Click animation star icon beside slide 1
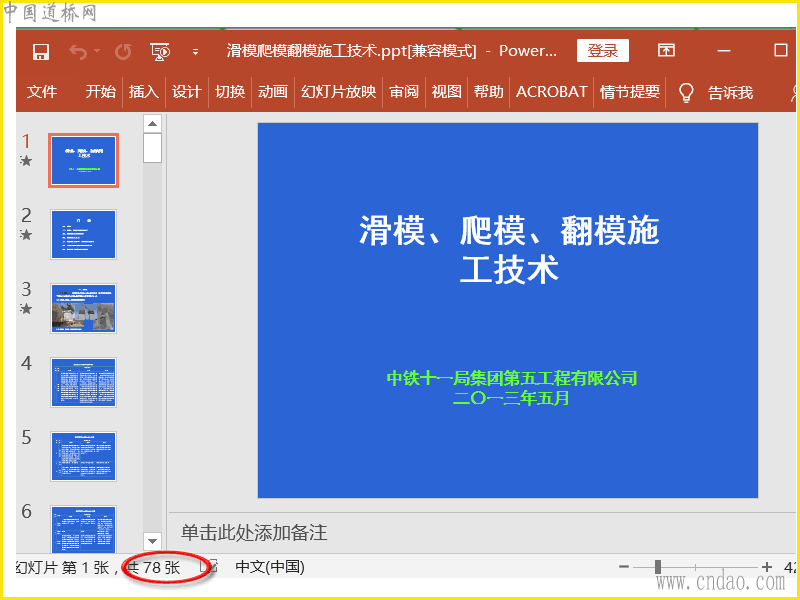800x600 pixels. (x=27, y=161)
